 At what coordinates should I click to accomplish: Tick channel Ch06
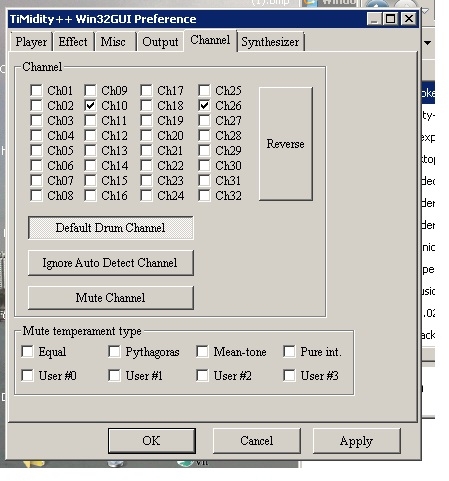(36, 165)
